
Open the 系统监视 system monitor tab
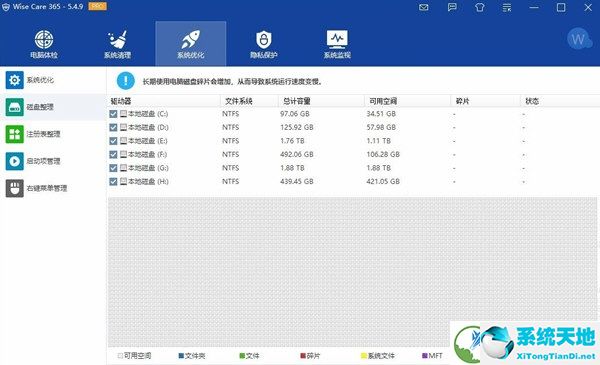click(337, 44)
